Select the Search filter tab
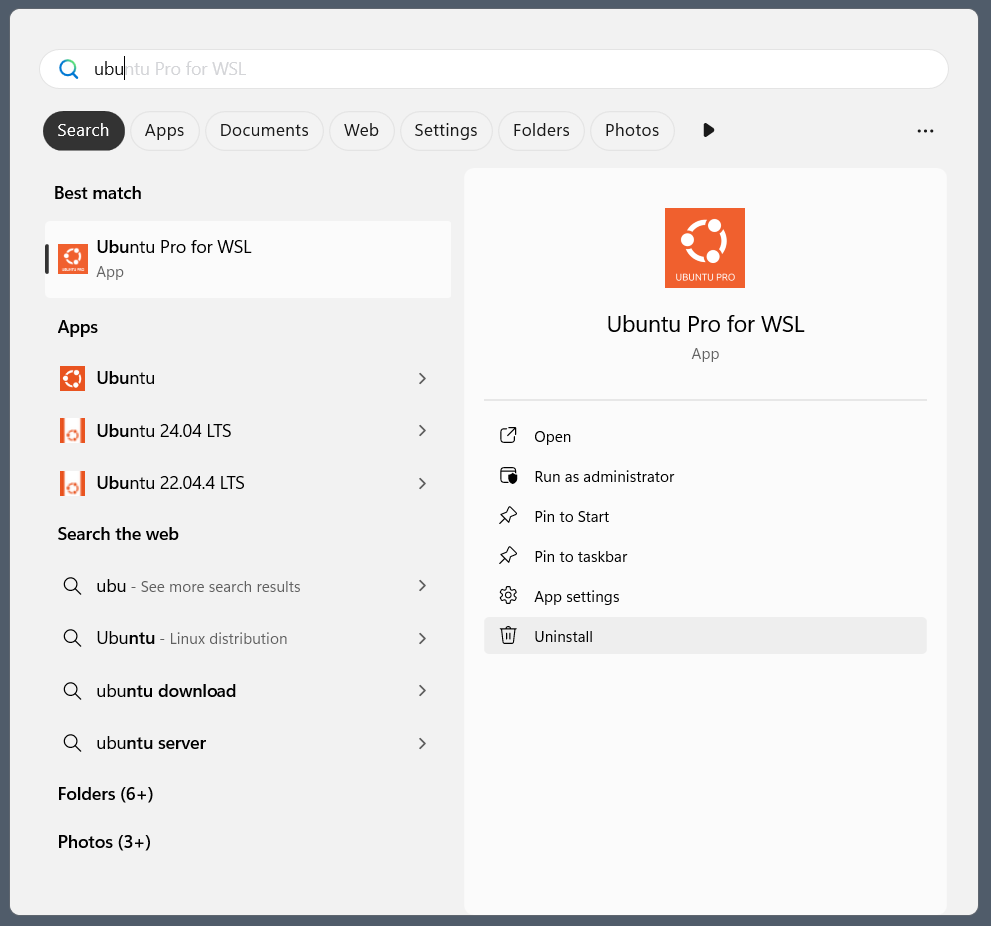Image resolution: width=991 pixels, height=926 pixels. pyautogui.click(x=83, y=131)
